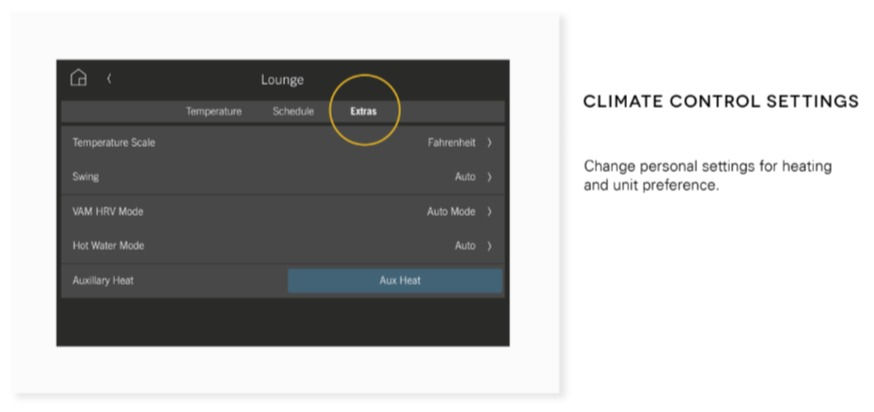
Task: Open the Temperature tab
Action: coord(214,112)
